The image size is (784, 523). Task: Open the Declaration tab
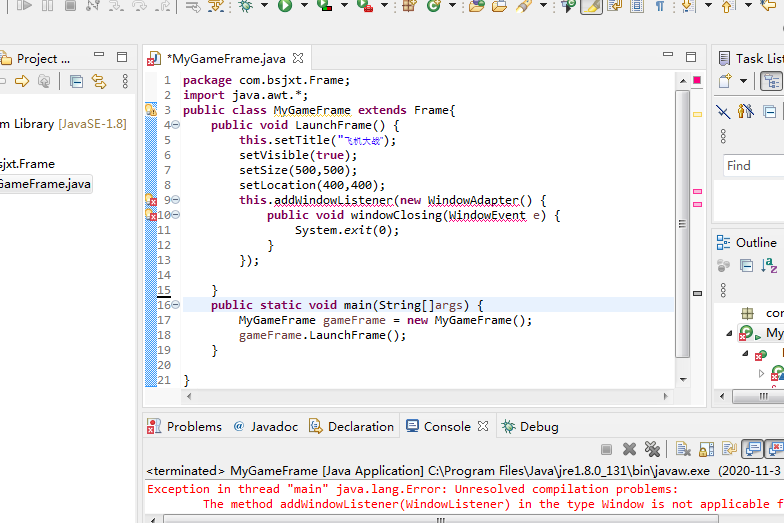coord(352,426)
